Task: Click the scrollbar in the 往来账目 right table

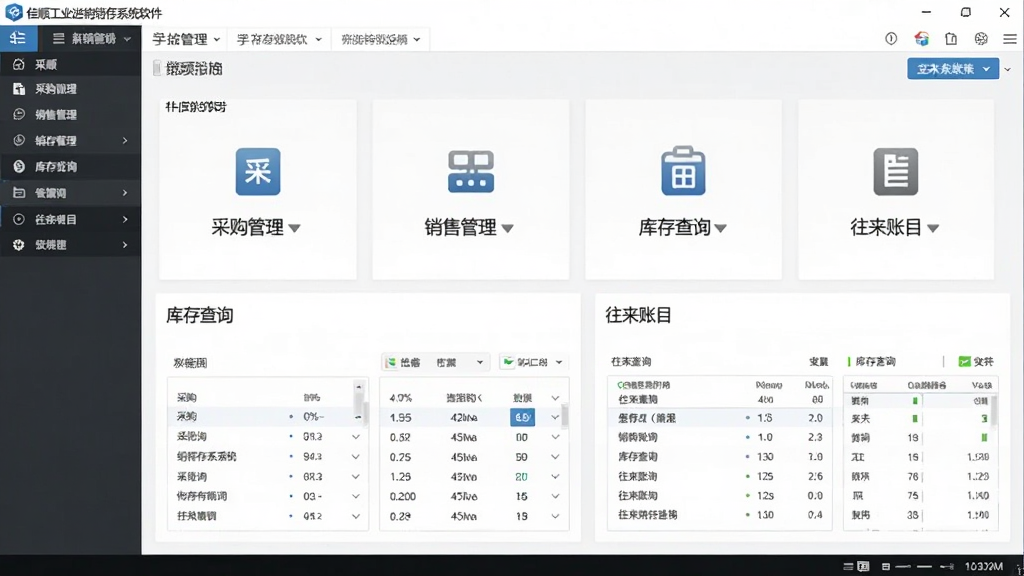Action: click(994, 411)
